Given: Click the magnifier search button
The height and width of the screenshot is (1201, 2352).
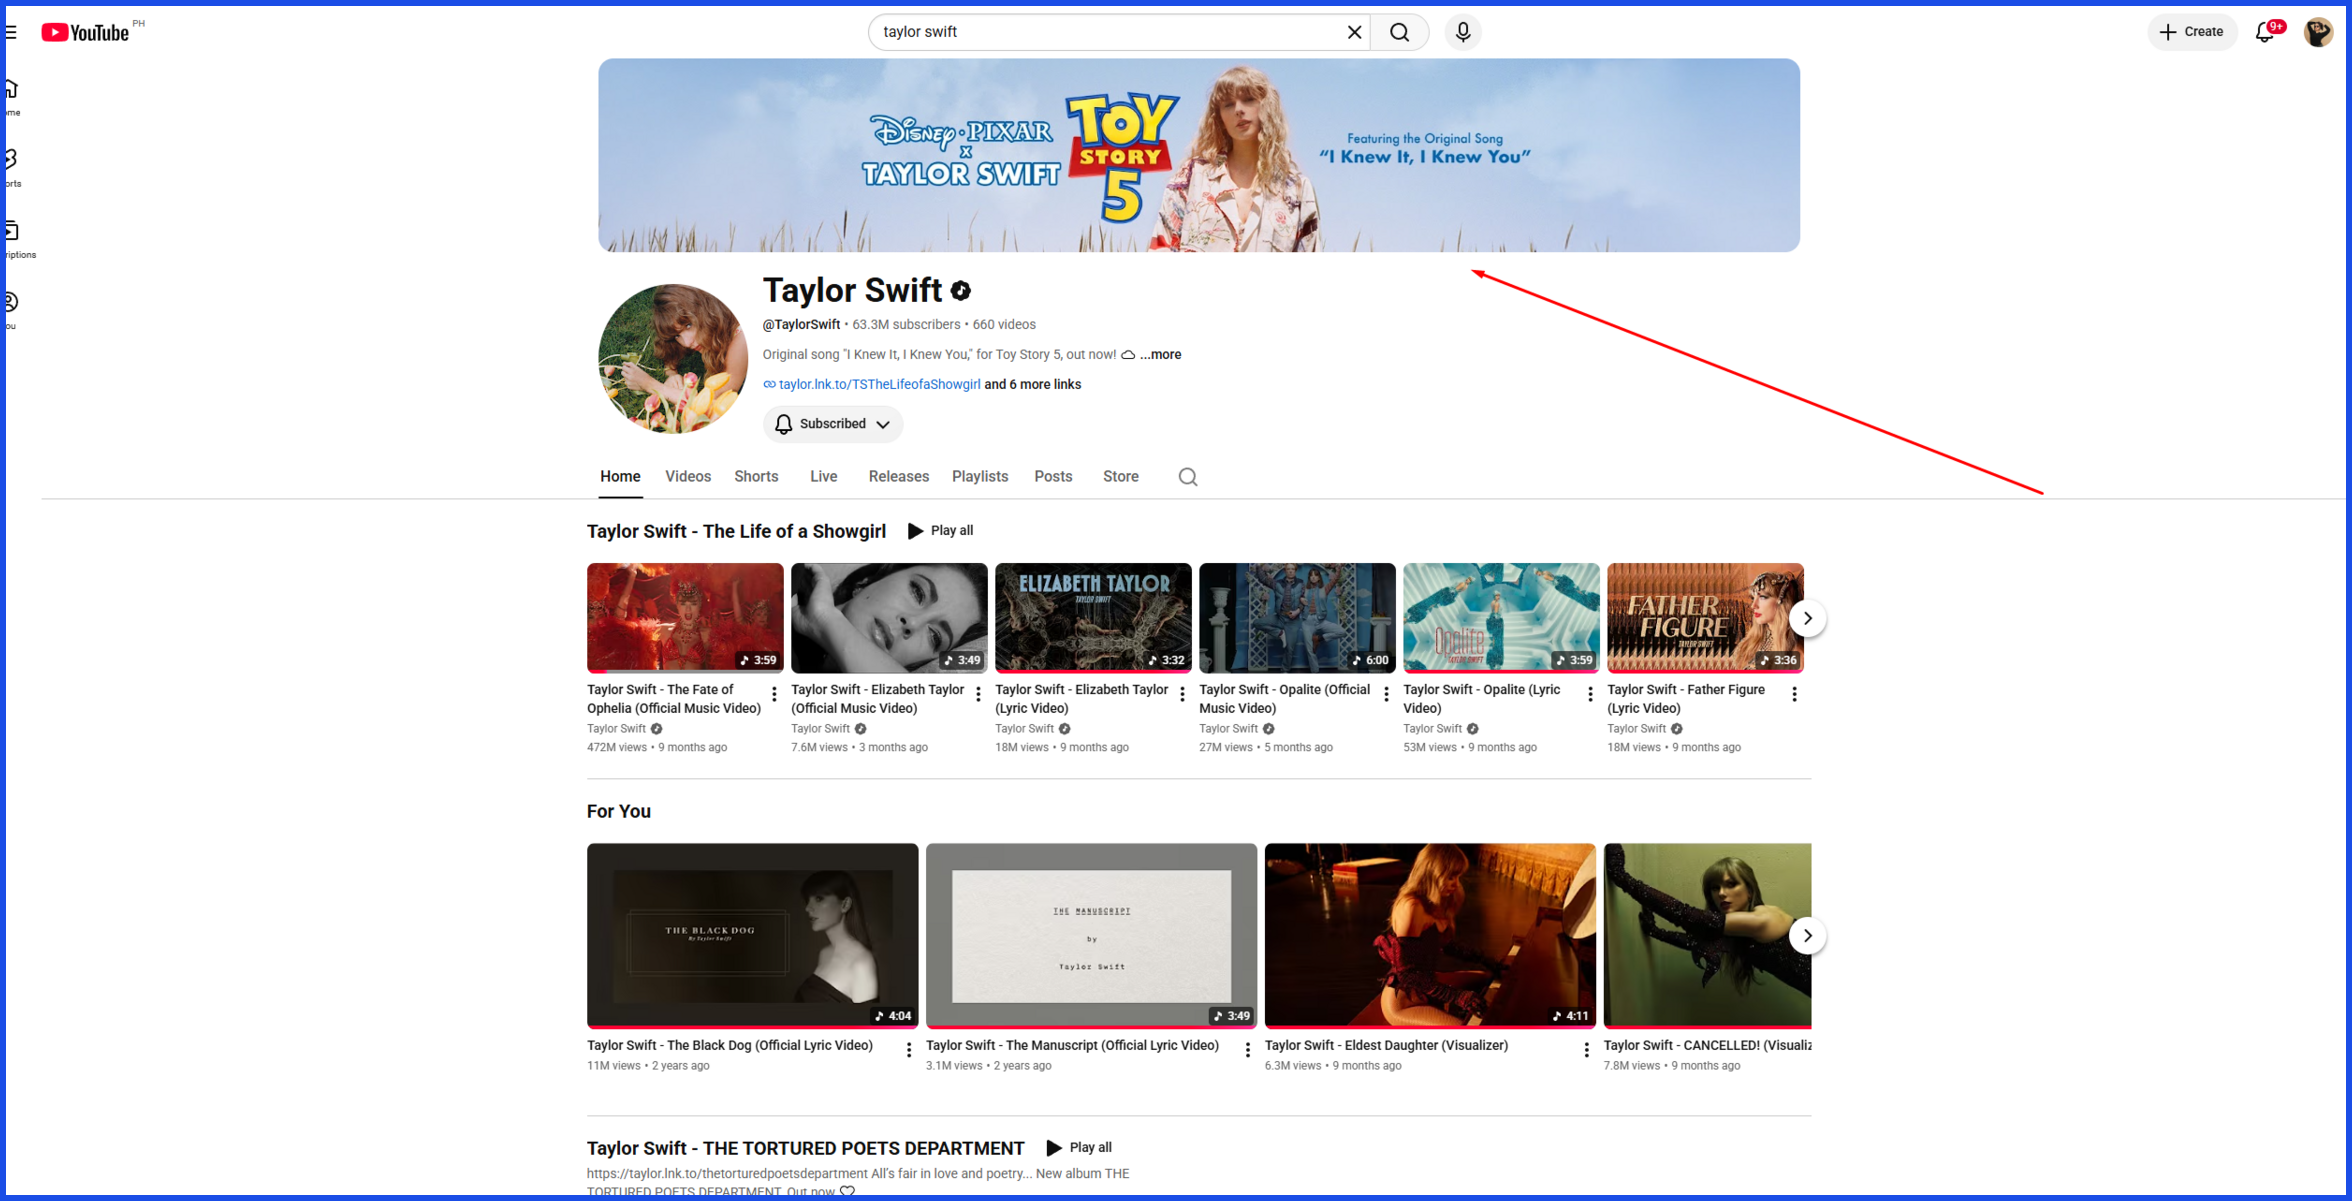Looking at the screenshot, I should point(1399,32).
